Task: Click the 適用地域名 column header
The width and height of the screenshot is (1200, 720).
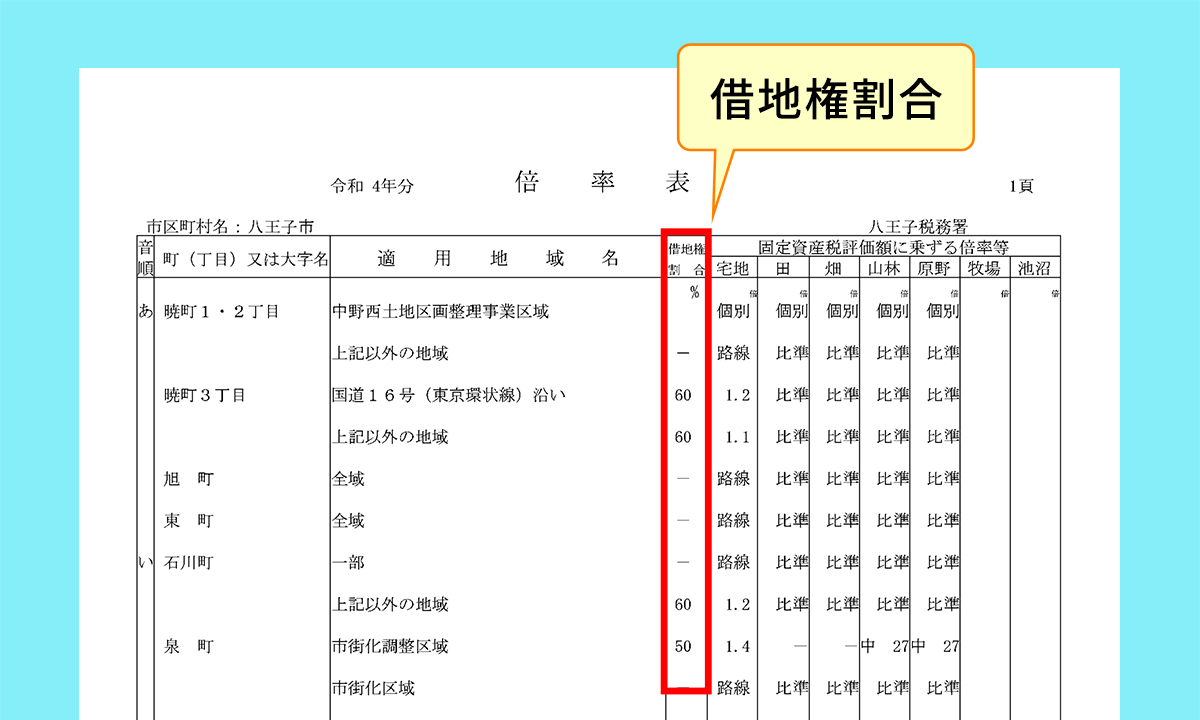Action: coord(498,259)
